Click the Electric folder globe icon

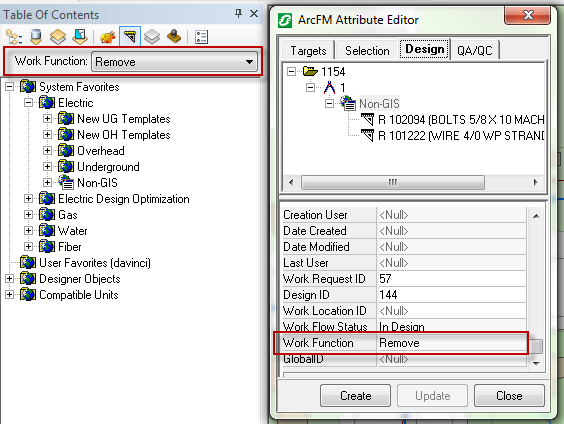click(x=47, y=102)
